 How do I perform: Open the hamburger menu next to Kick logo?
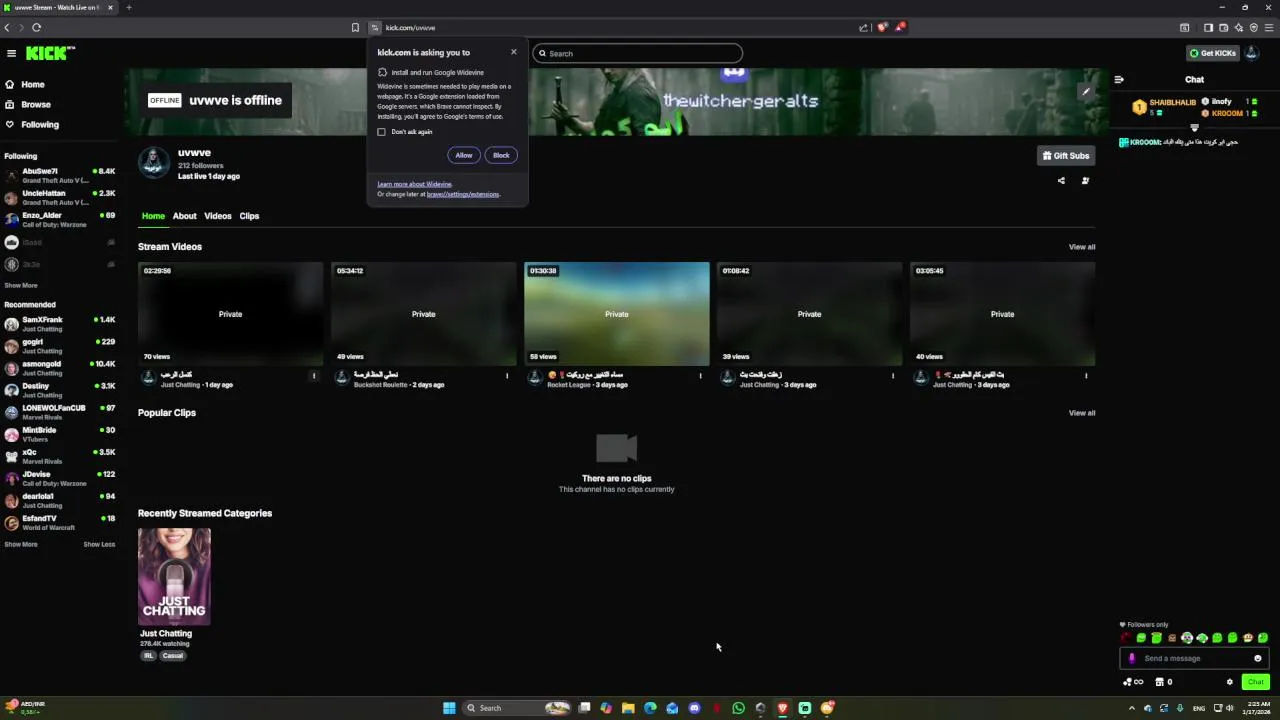click(x=11, y=53)
